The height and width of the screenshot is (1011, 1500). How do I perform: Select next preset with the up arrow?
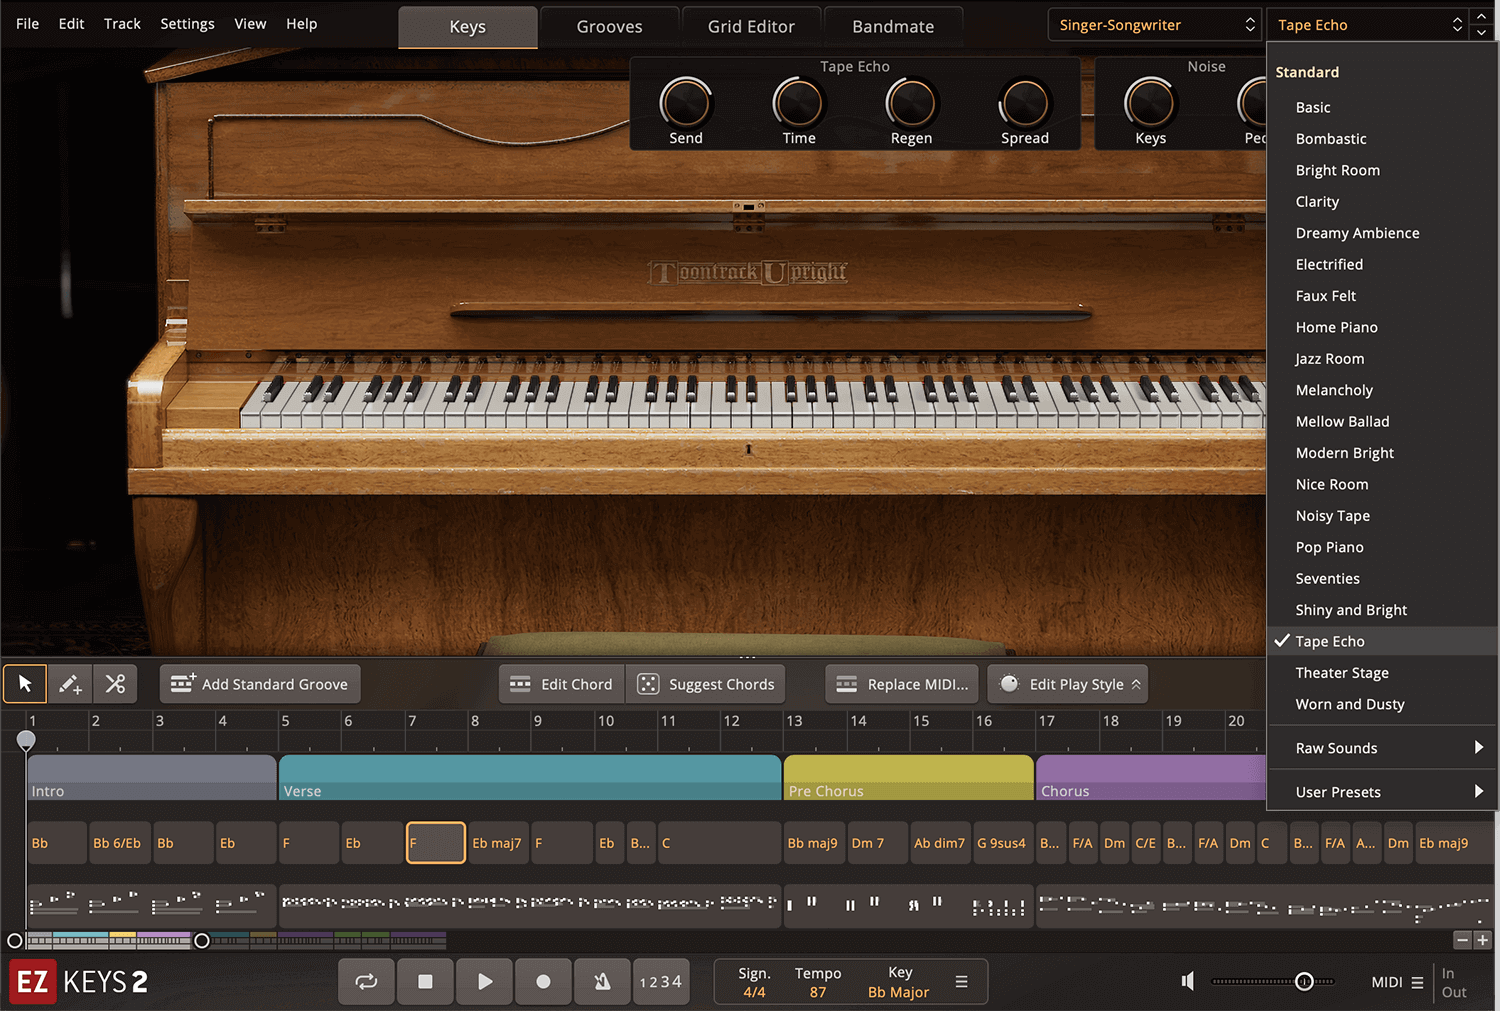pyautogui.click(x=1482, y=16)
